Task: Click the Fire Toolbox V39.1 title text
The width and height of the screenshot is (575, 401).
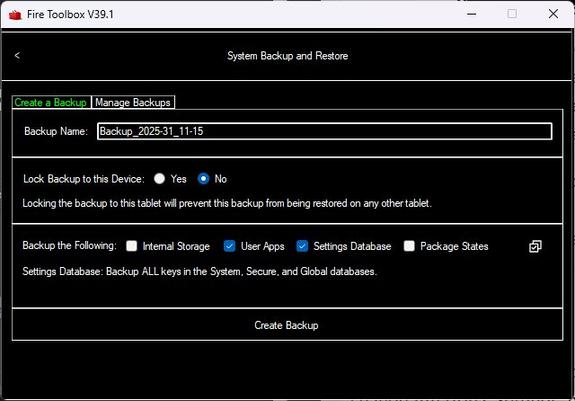Action: pyautogui.click(x=70, y=15)
